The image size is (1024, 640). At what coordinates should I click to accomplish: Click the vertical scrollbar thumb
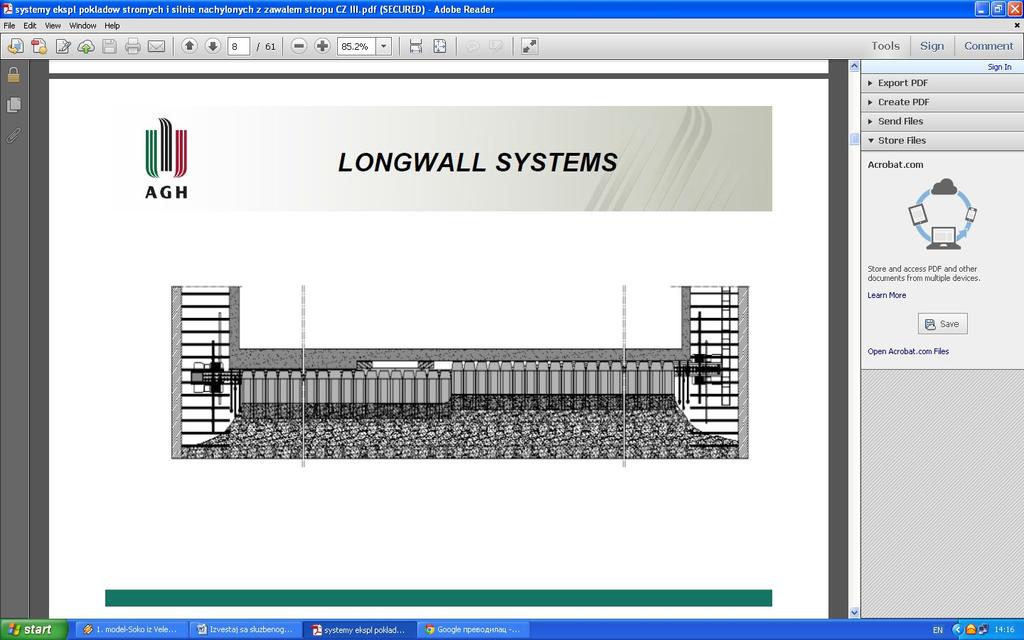[x=854, y=139]
